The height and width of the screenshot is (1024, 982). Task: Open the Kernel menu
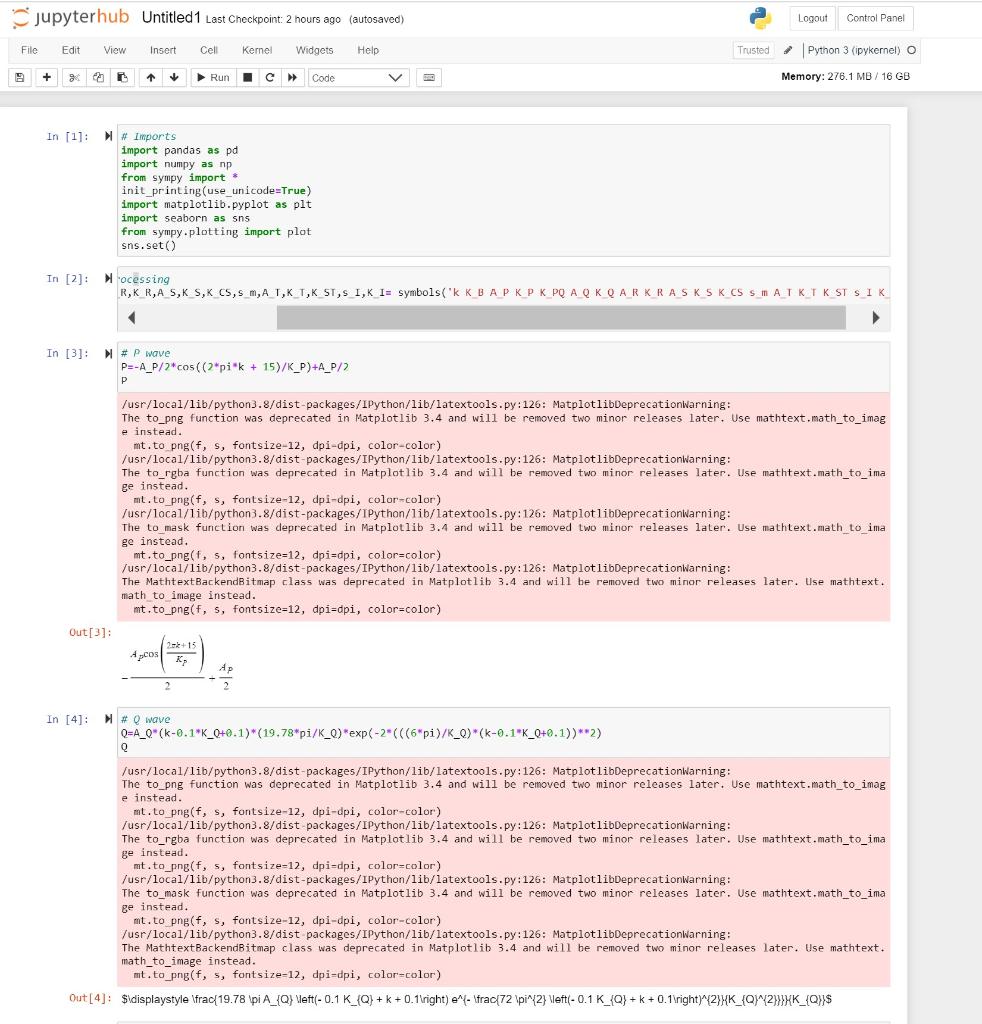pos(257,50)
